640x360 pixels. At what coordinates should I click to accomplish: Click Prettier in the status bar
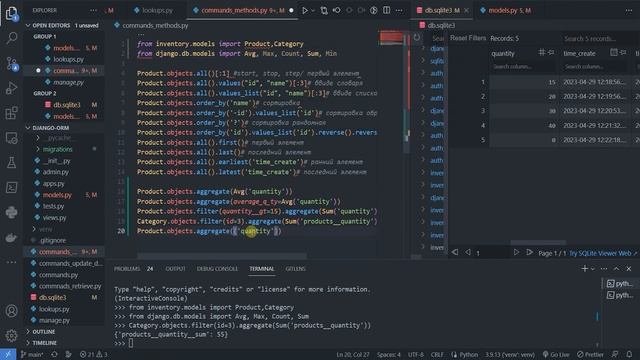point(590,354)
